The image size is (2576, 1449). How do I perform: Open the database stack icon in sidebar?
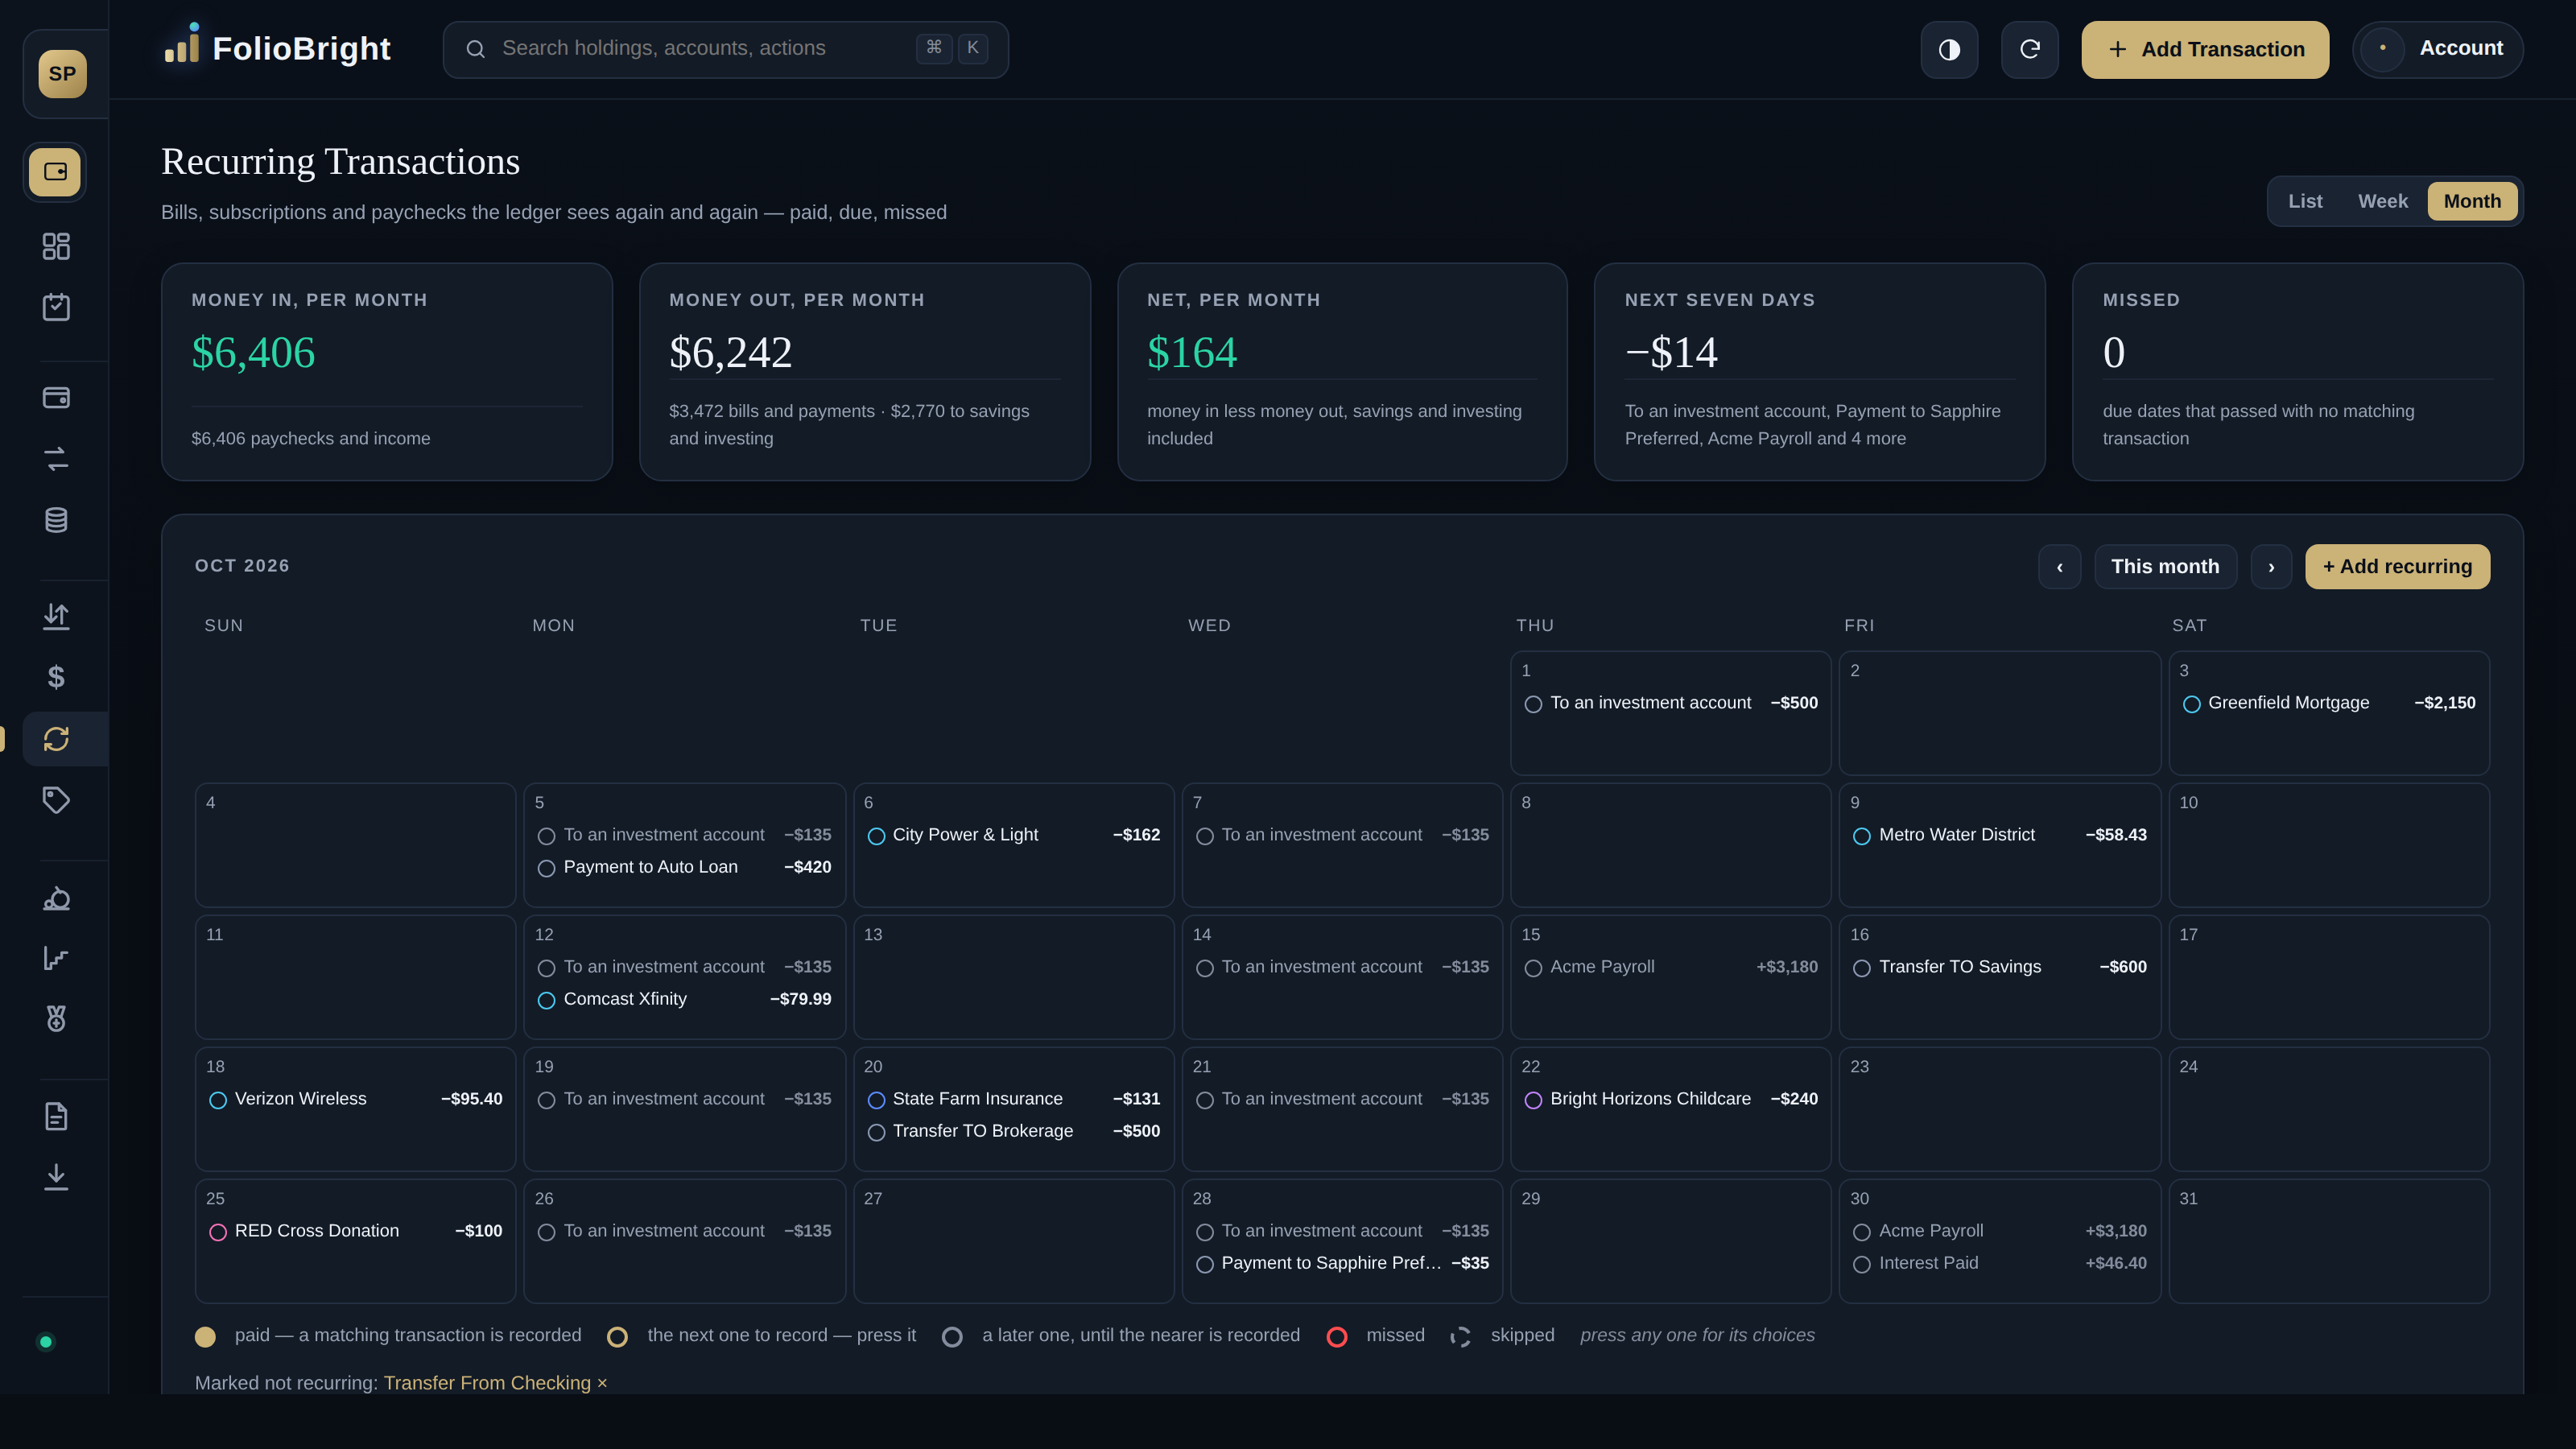coord(56,520)
